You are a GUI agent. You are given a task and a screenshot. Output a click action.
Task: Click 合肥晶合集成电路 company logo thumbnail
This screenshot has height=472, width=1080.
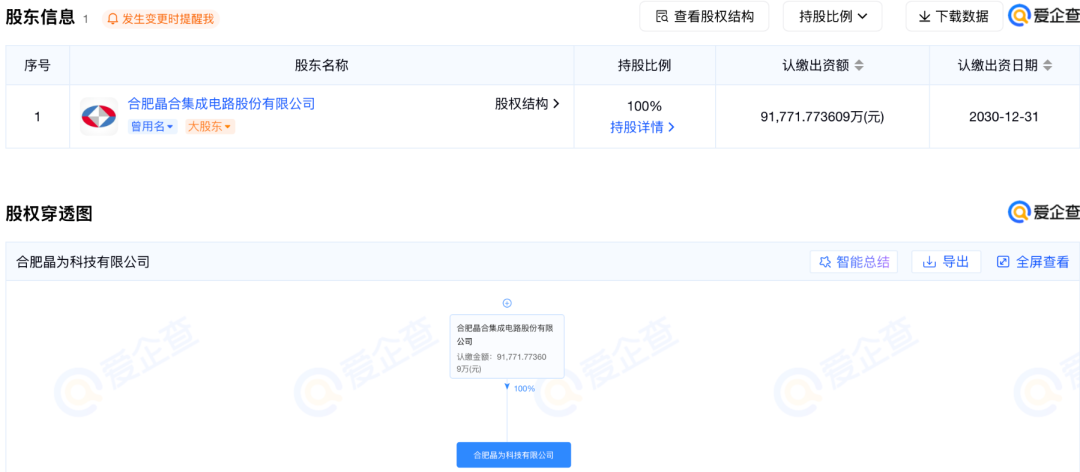tap(98, 116)
